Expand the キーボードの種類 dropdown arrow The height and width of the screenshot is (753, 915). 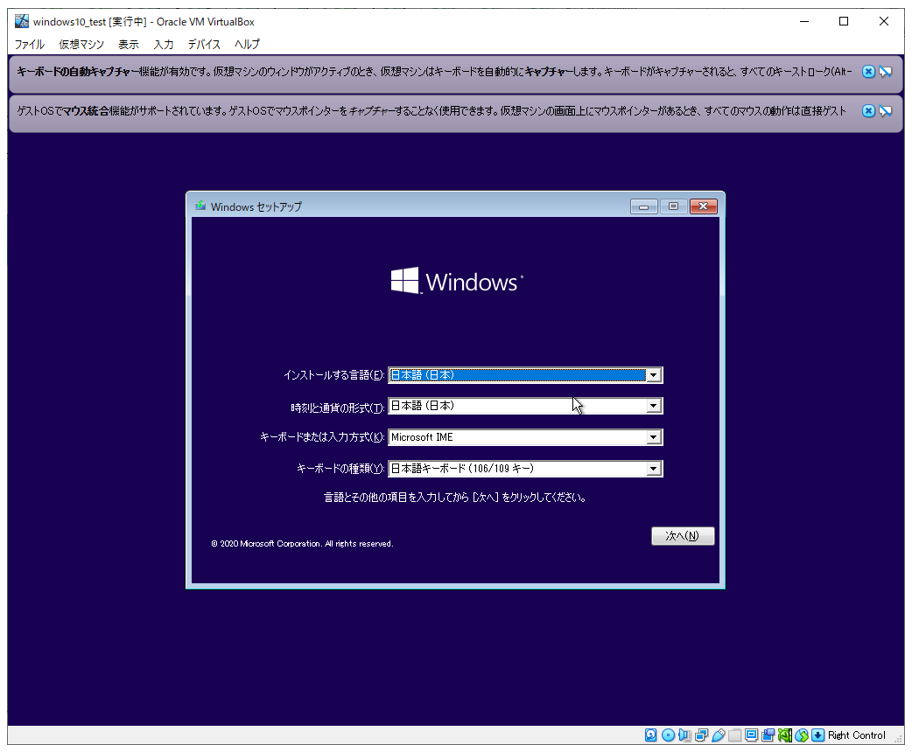(654, 469)
